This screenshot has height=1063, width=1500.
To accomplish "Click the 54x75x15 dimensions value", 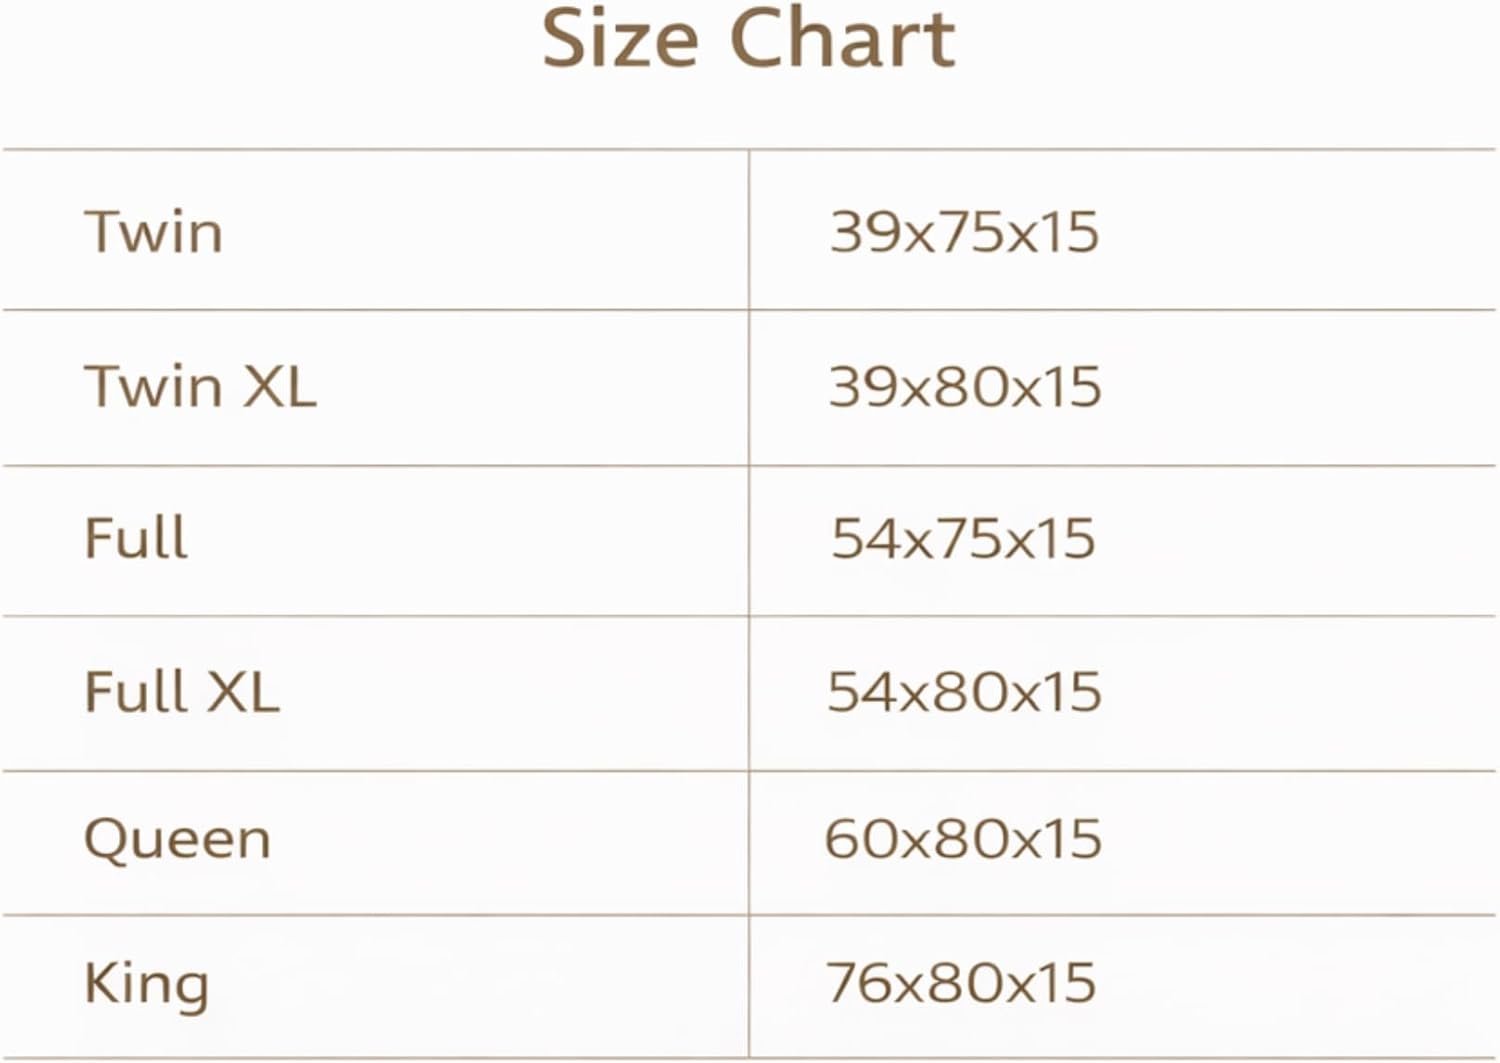I will [963, 539].
